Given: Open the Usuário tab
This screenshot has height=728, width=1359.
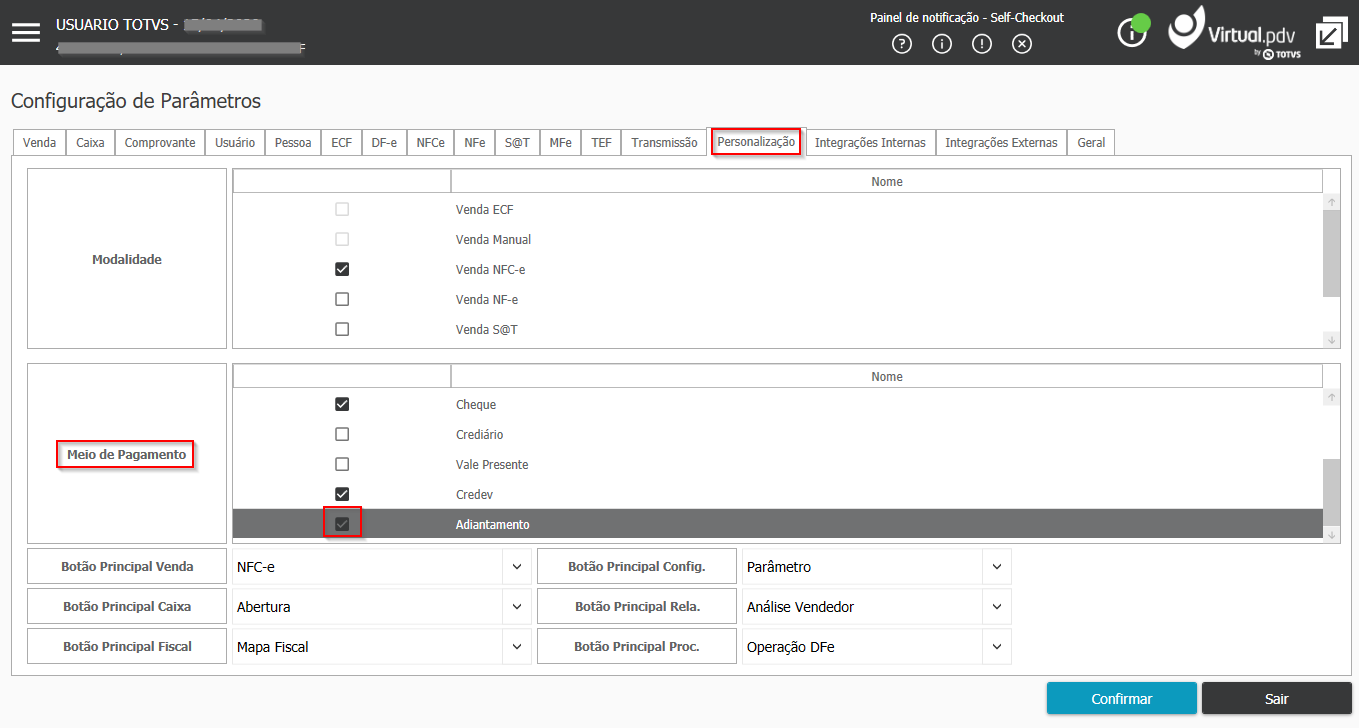Looking at the screenshot, I should [235, 143].
